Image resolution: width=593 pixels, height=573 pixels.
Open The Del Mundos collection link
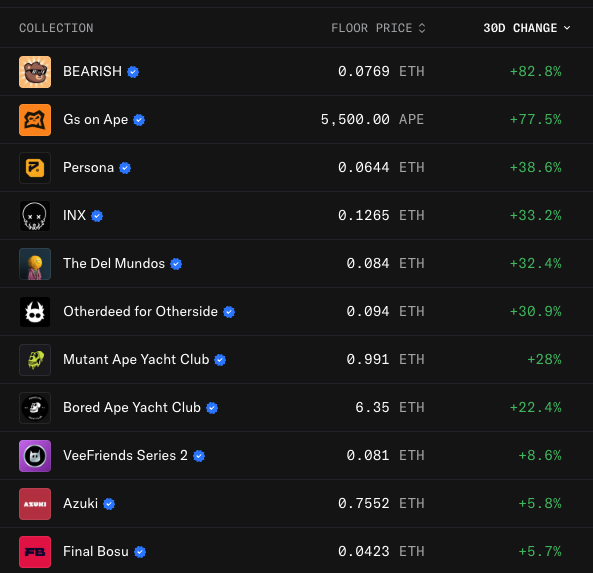tap(114, 264)
